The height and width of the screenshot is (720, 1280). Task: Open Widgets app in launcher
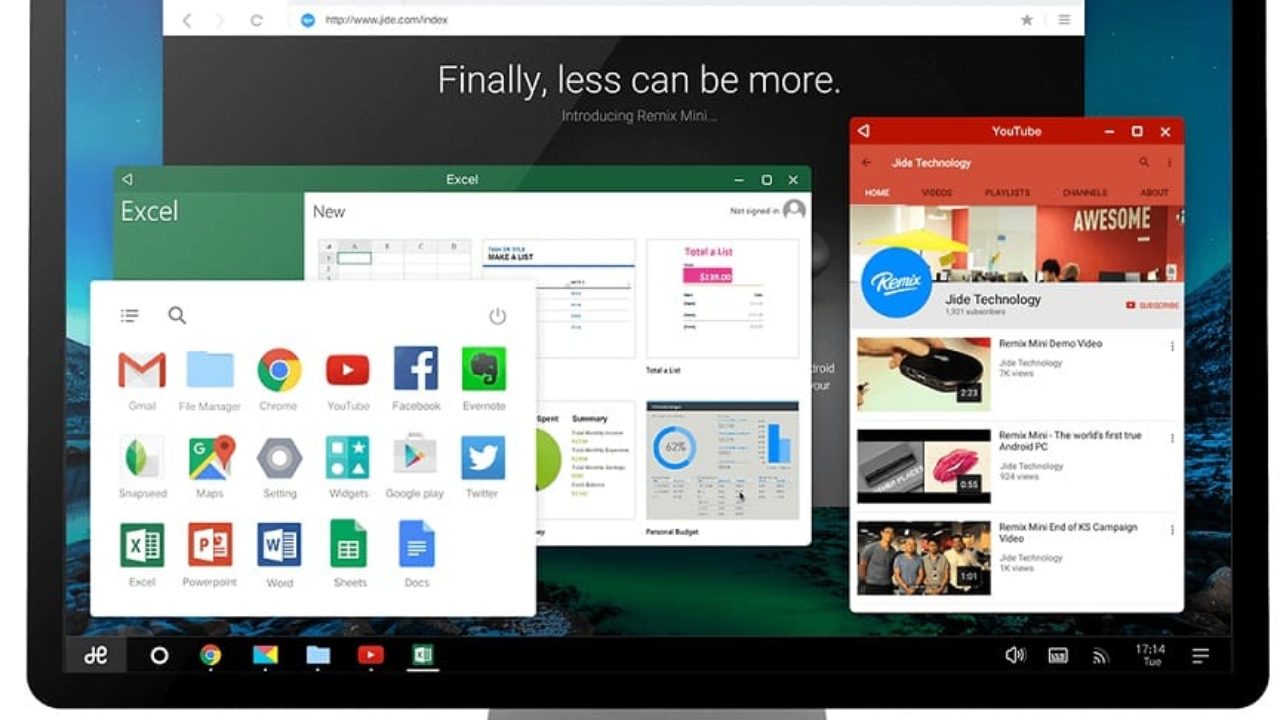347,458
